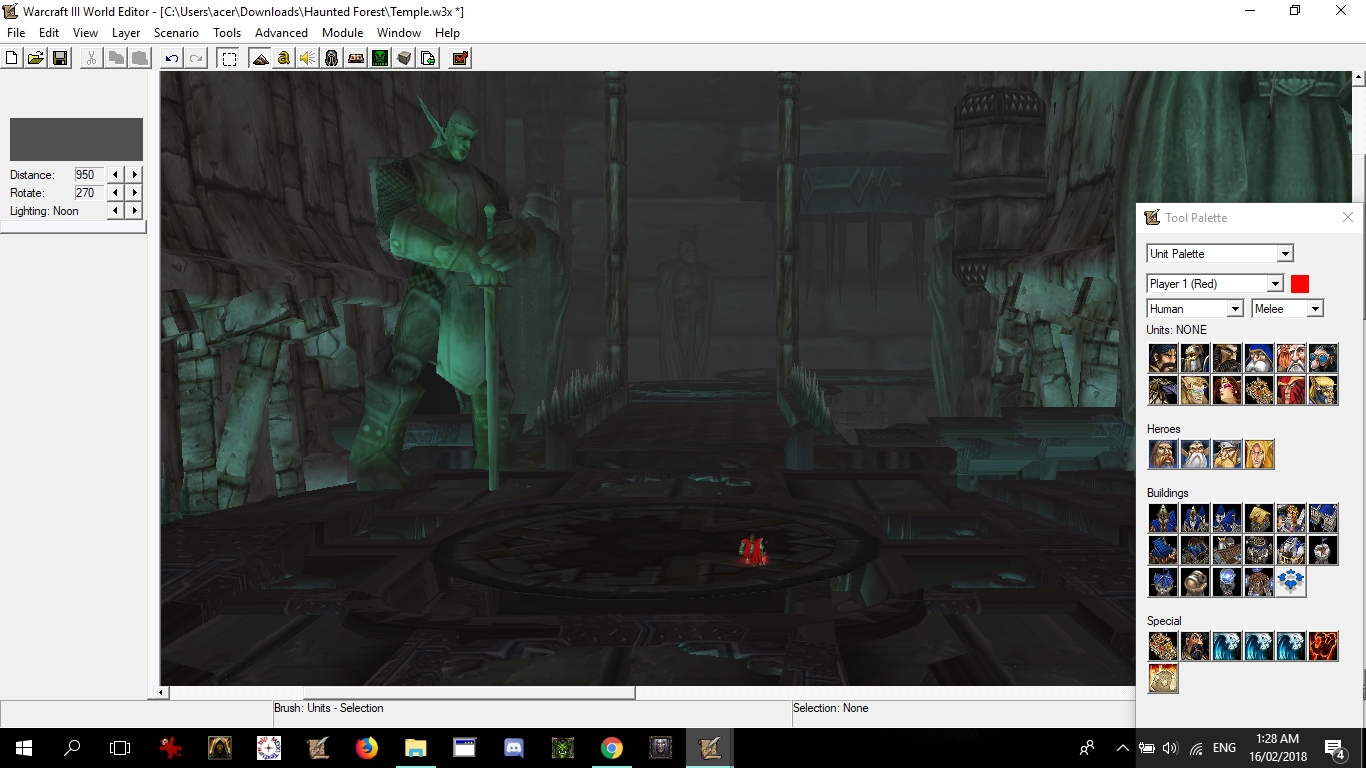
Task: Create a new map with toolbar icon
Action: point(12,58)
